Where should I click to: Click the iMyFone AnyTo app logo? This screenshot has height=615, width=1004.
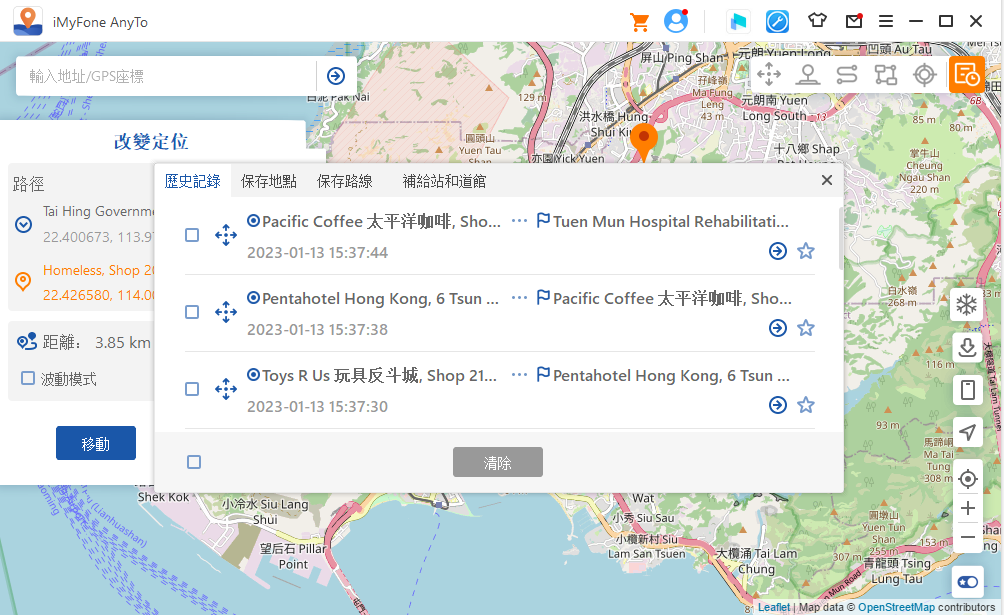pos(28,21)
